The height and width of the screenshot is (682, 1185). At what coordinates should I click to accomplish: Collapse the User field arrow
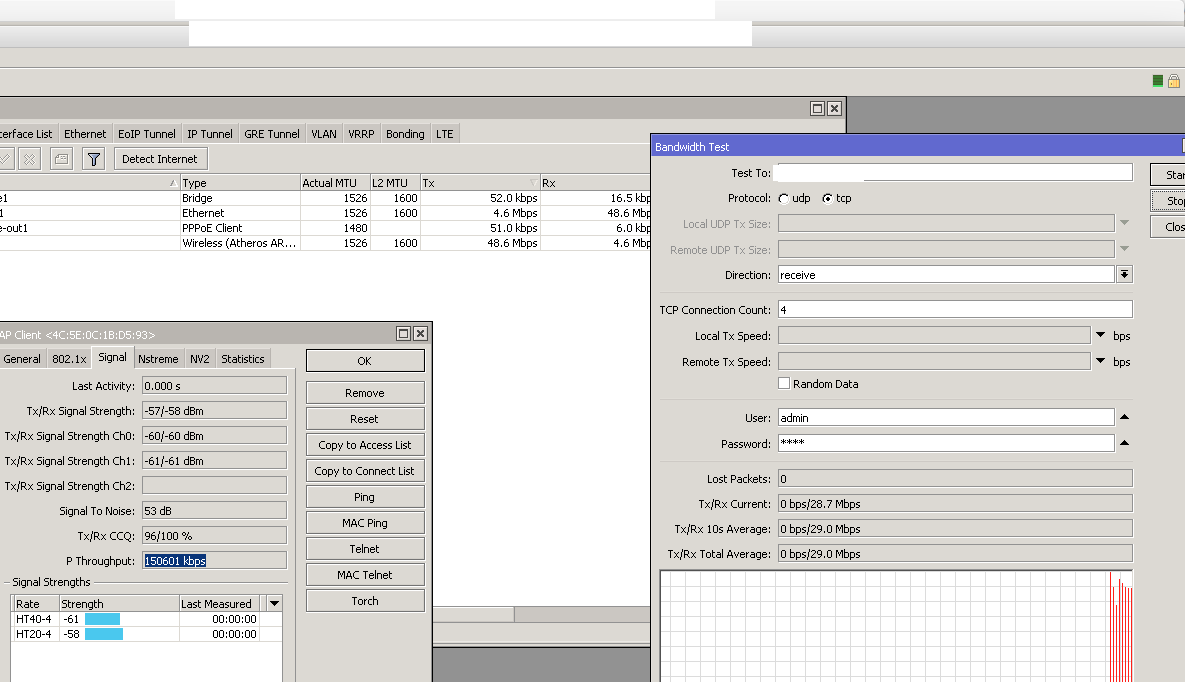pos(1125,417)
